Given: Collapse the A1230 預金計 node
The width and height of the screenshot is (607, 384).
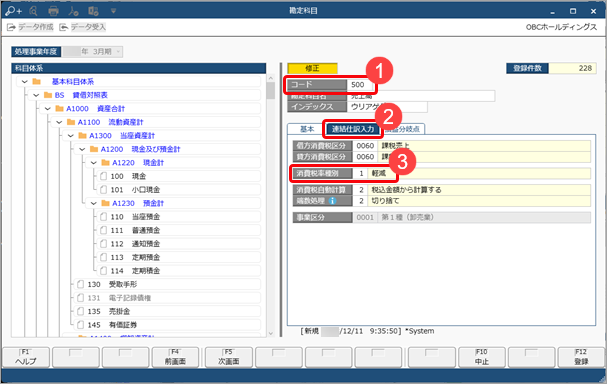Looking at the screenshot, I should point(94,203).
